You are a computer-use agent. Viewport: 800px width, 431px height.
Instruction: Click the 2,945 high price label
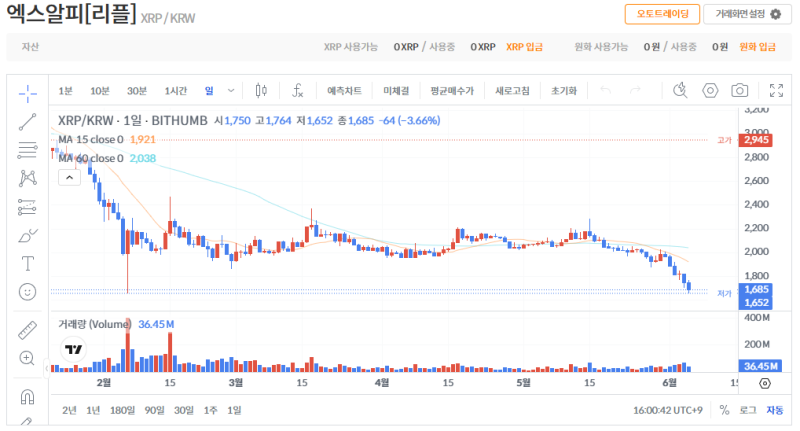[x=756, y=140]
